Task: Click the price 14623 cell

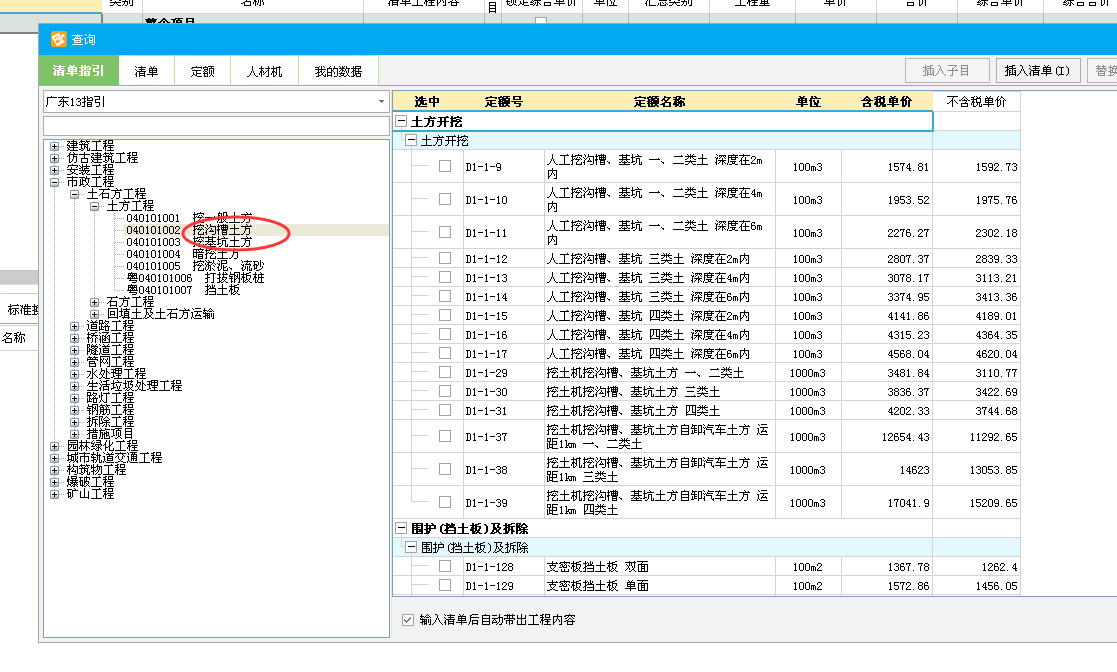Action: (887, 470)
